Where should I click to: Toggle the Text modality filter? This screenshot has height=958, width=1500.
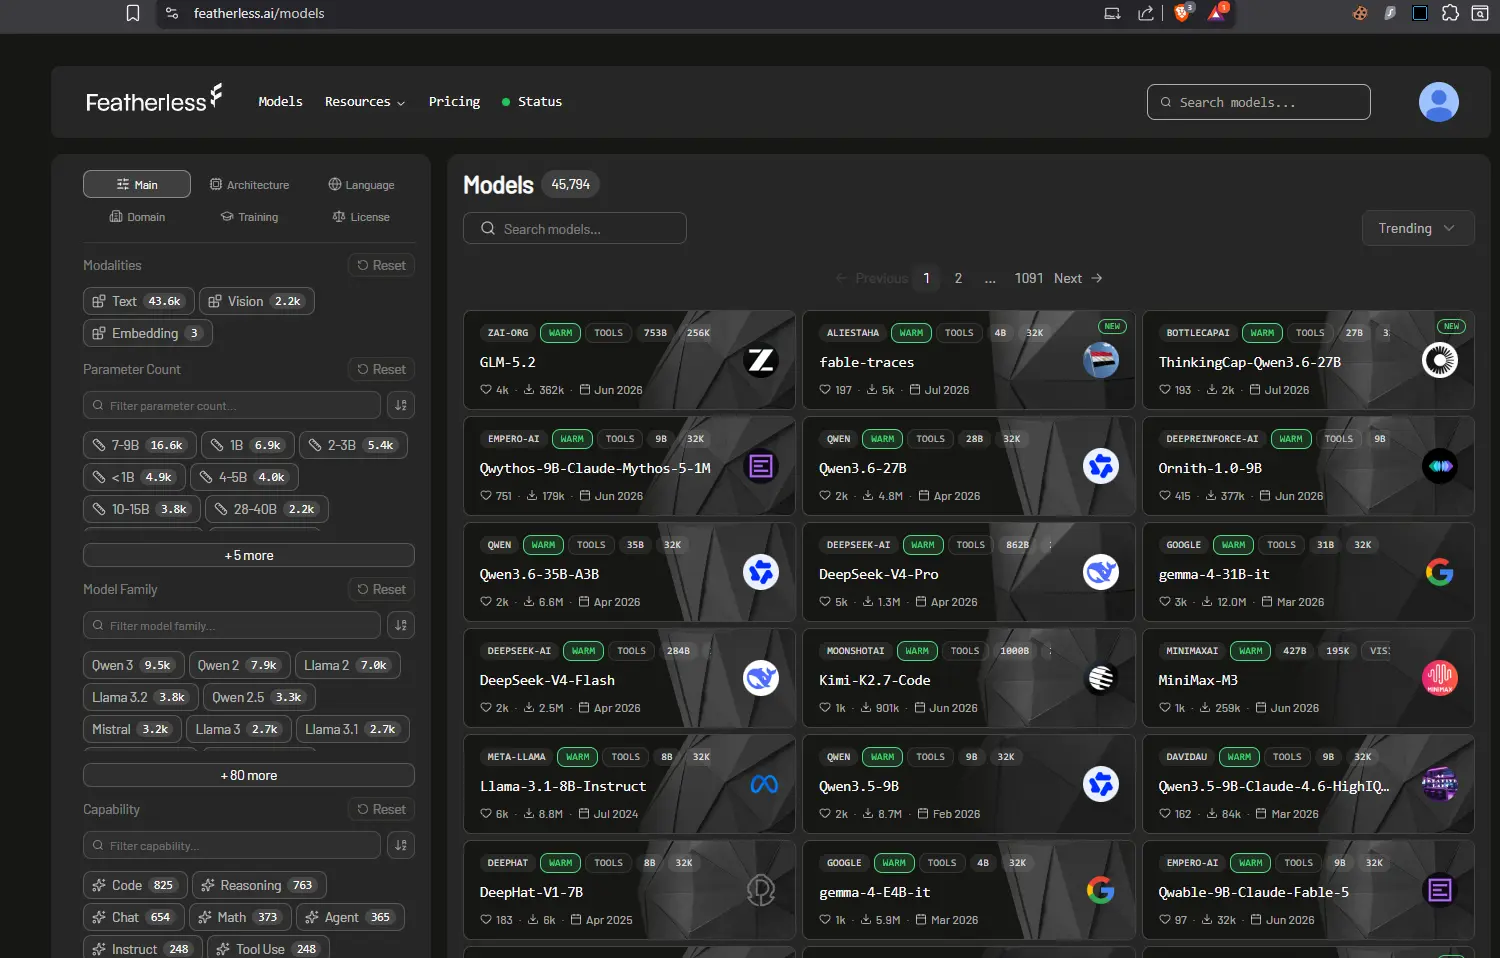139,301
